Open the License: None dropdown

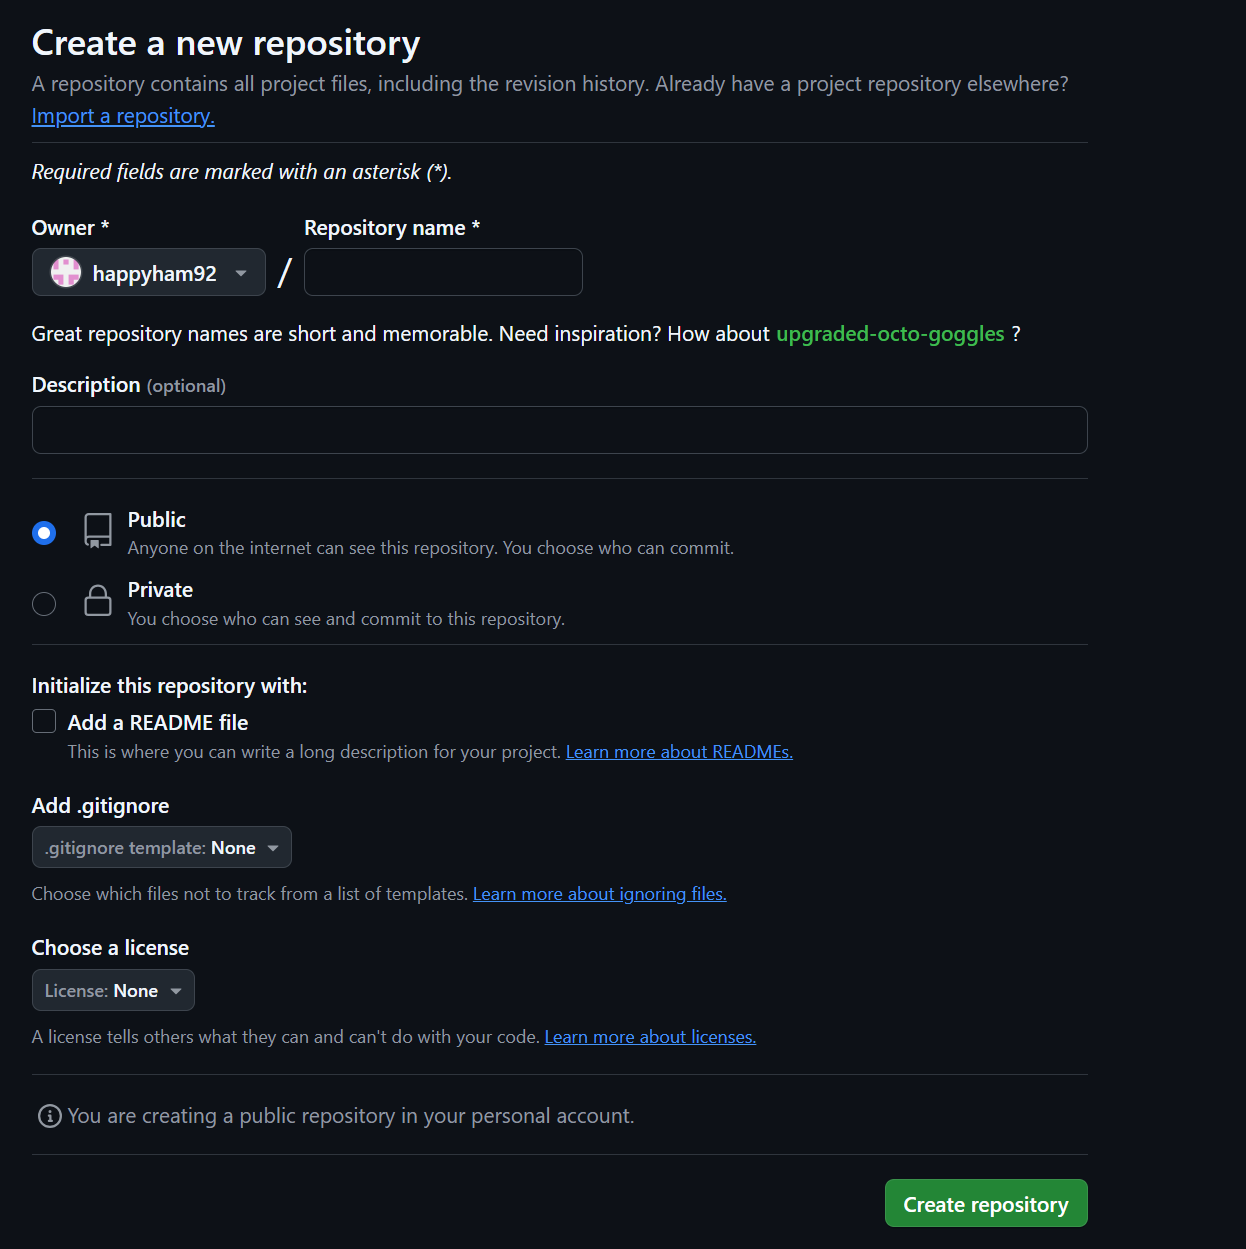tap(113, 990)
